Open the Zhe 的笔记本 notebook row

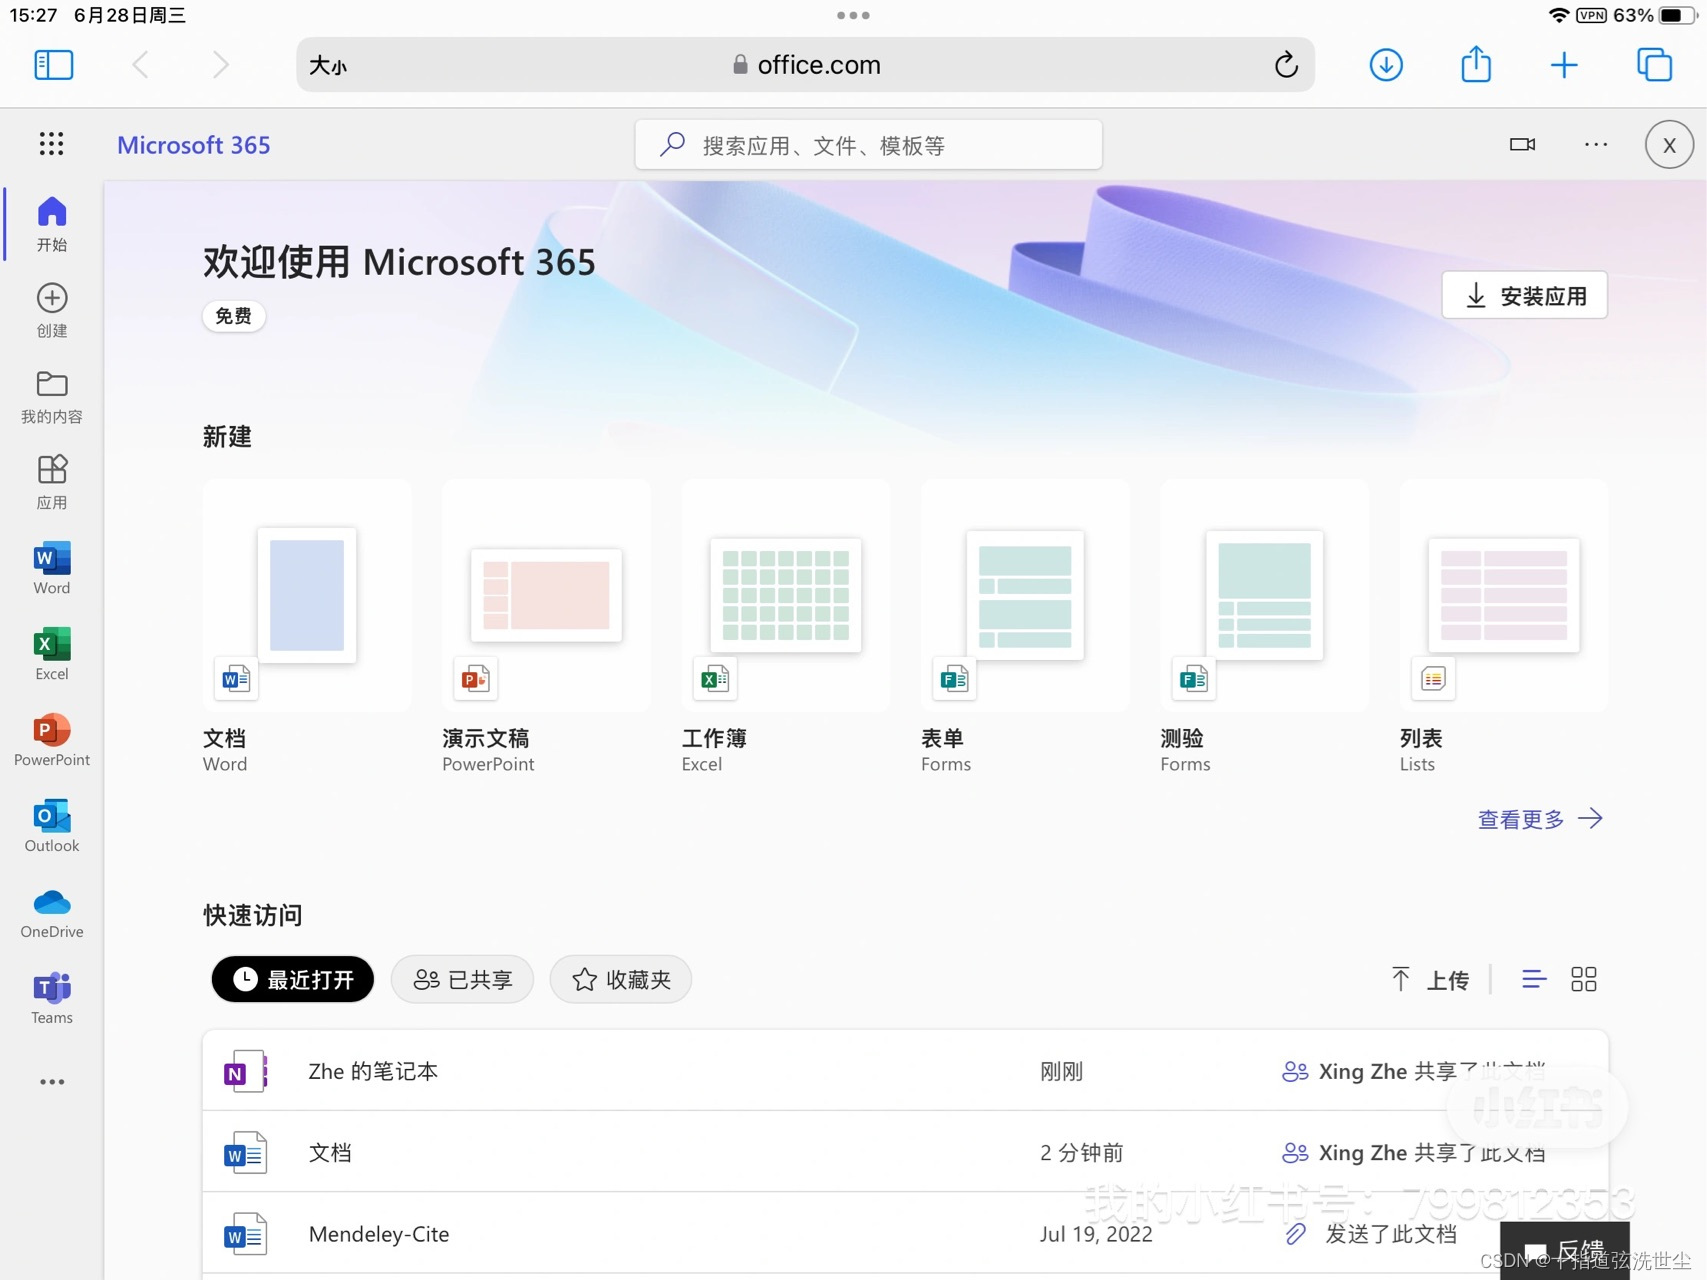point(905,1071)
